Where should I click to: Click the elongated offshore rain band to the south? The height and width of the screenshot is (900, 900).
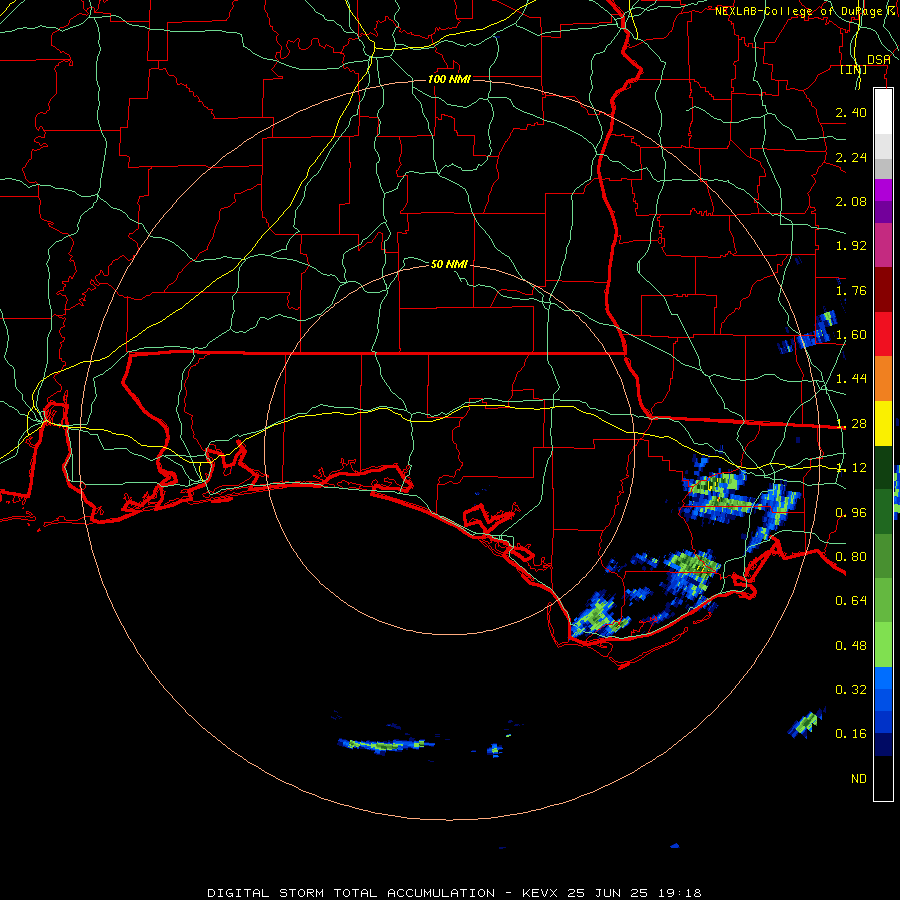[x=386, y=745]
